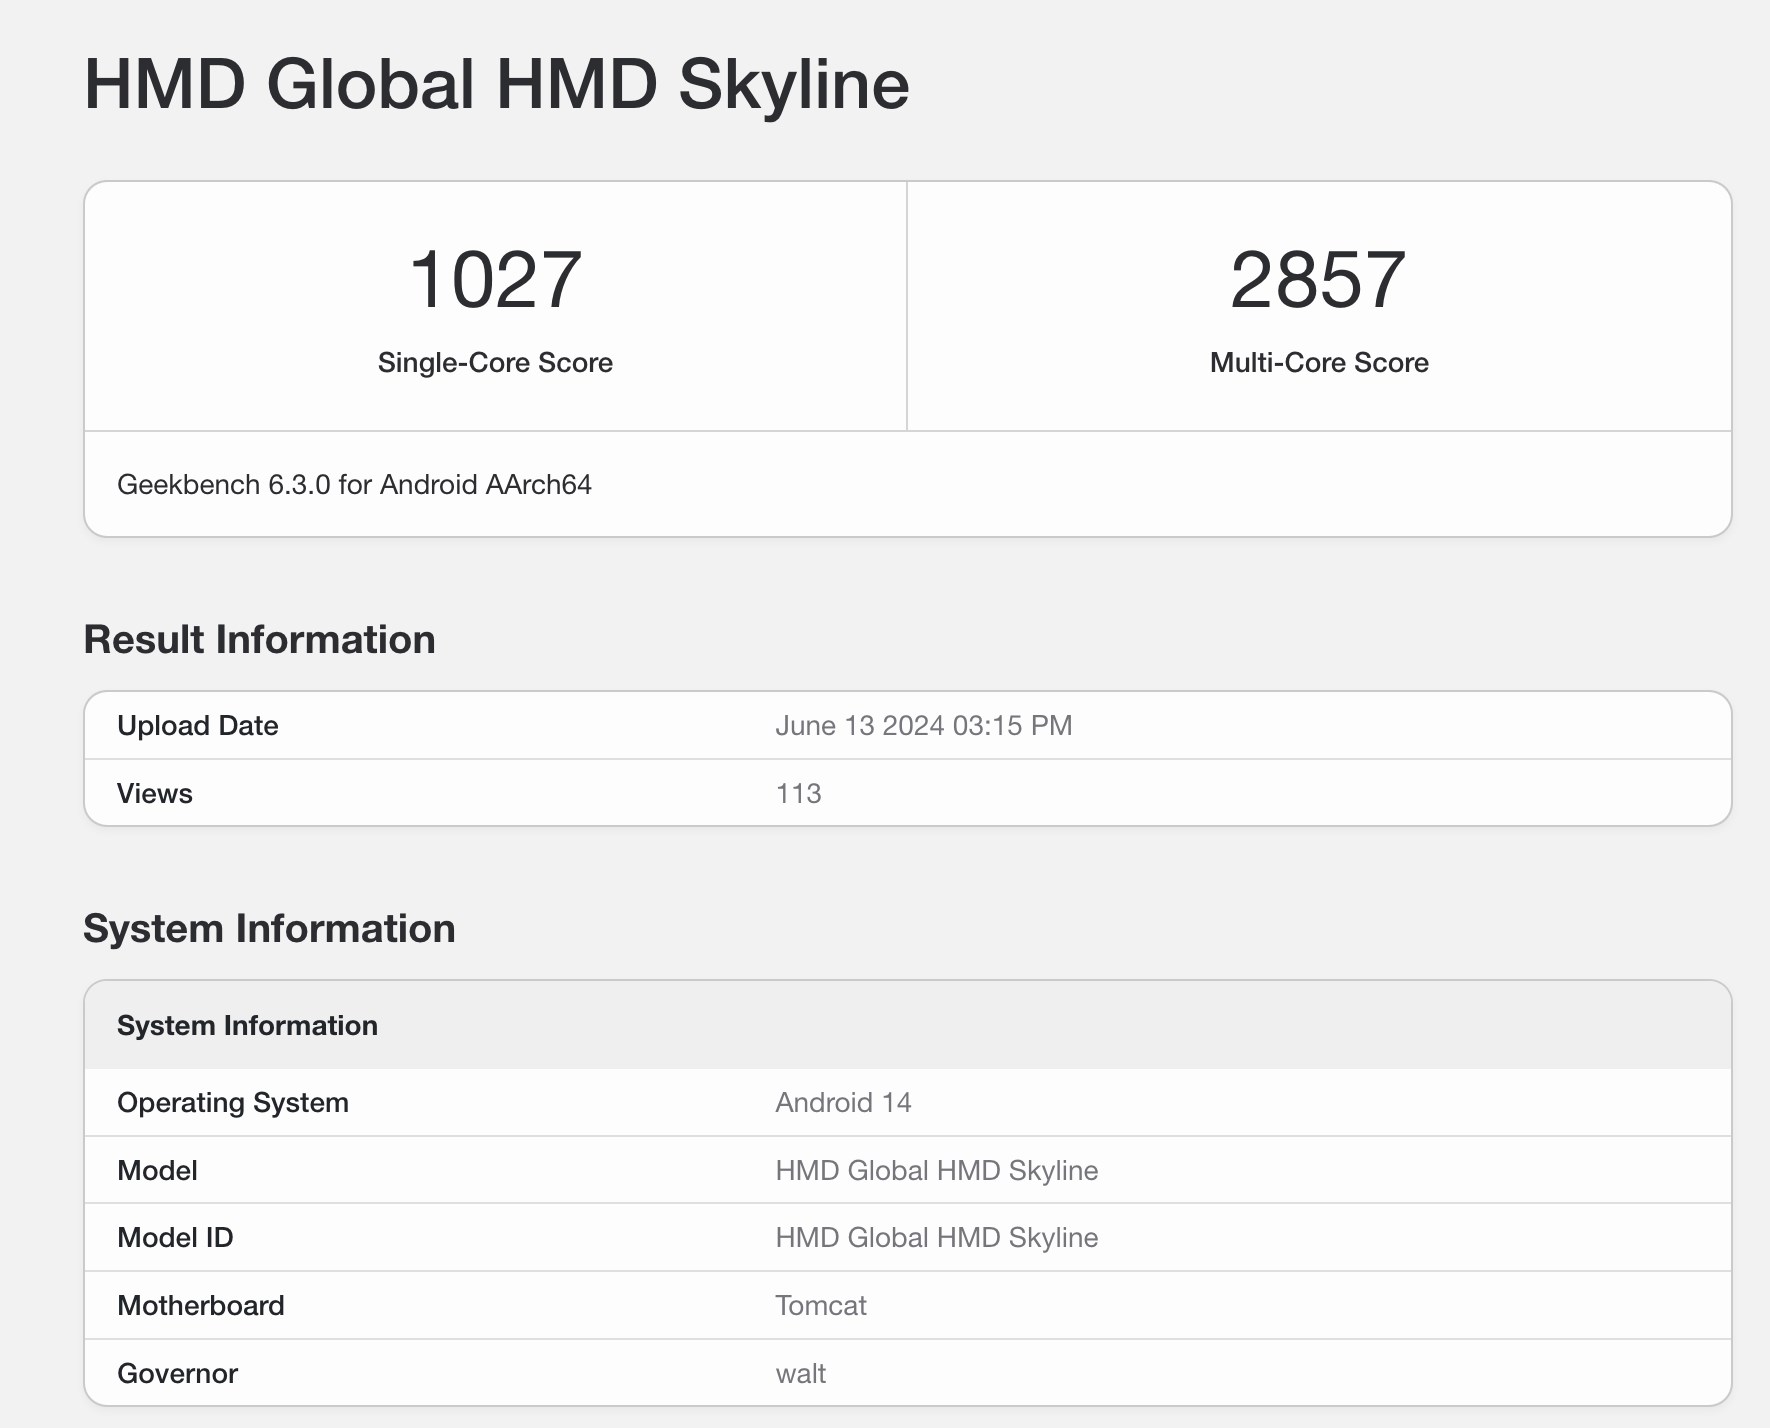
Task: Click the Governor row label
Action: [177, 1374]
